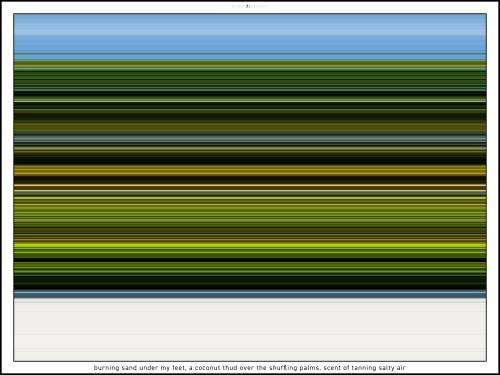This screenshot has height=375, width=500.
Task: Click the large off-white sand area
Action: (250, 330)
